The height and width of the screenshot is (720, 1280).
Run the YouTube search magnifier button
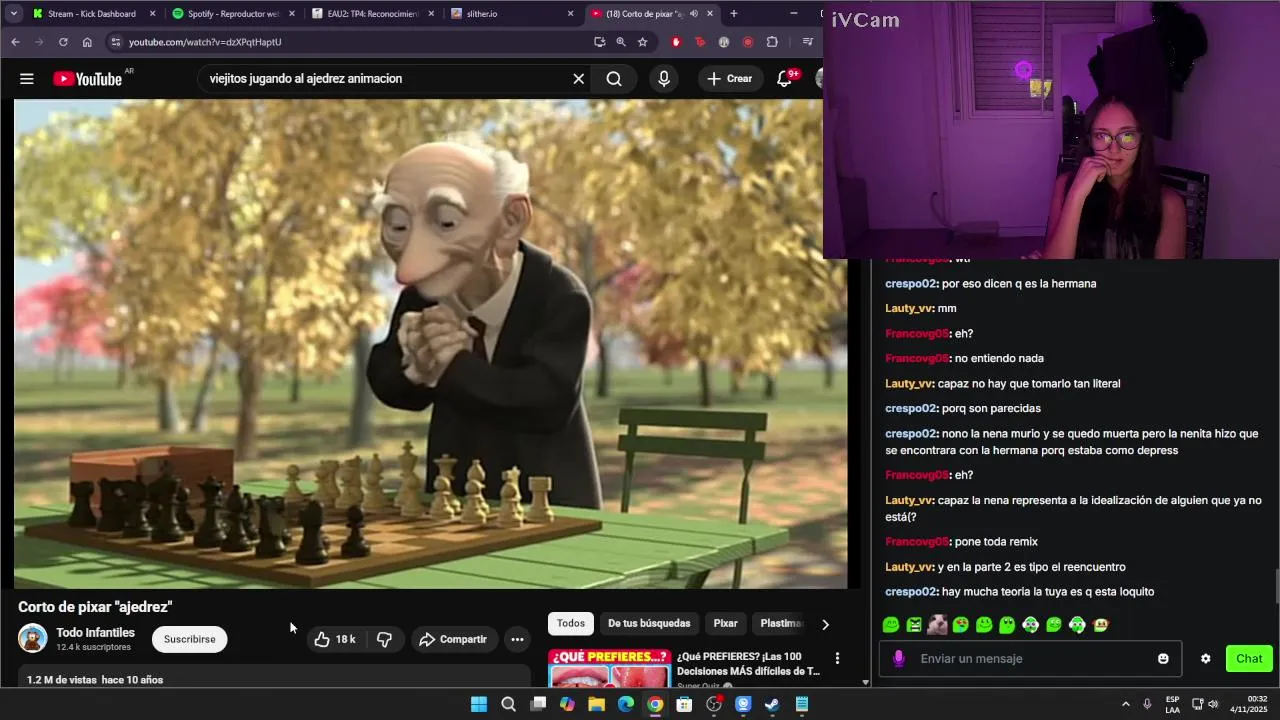point(614,79)
